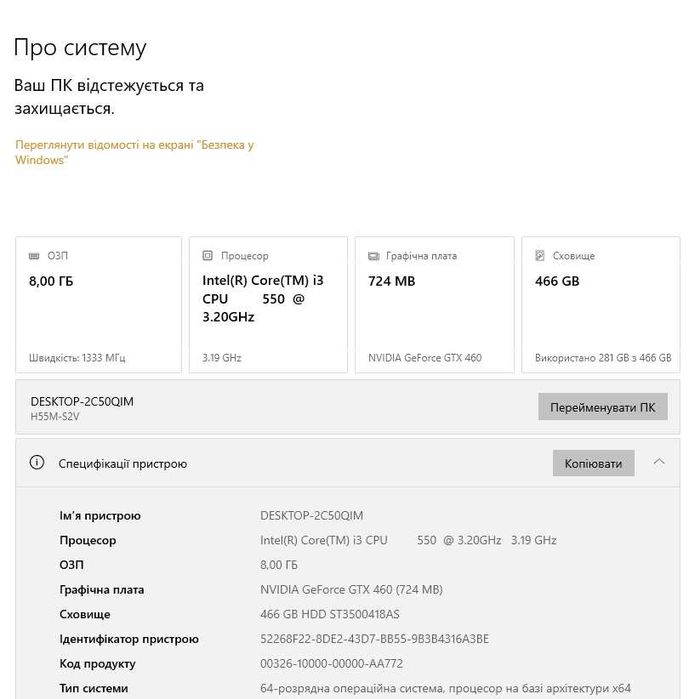Click the 'Про систему' page title
This screenshot has height=699, width=689.
coord(80,47)
